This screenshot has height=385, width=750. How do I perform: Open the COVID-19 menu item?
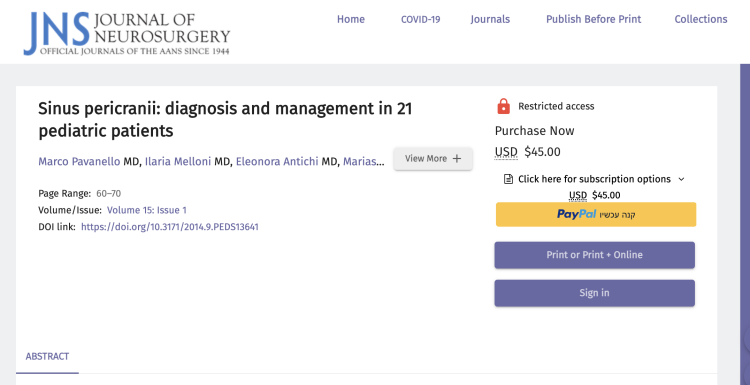420,19
